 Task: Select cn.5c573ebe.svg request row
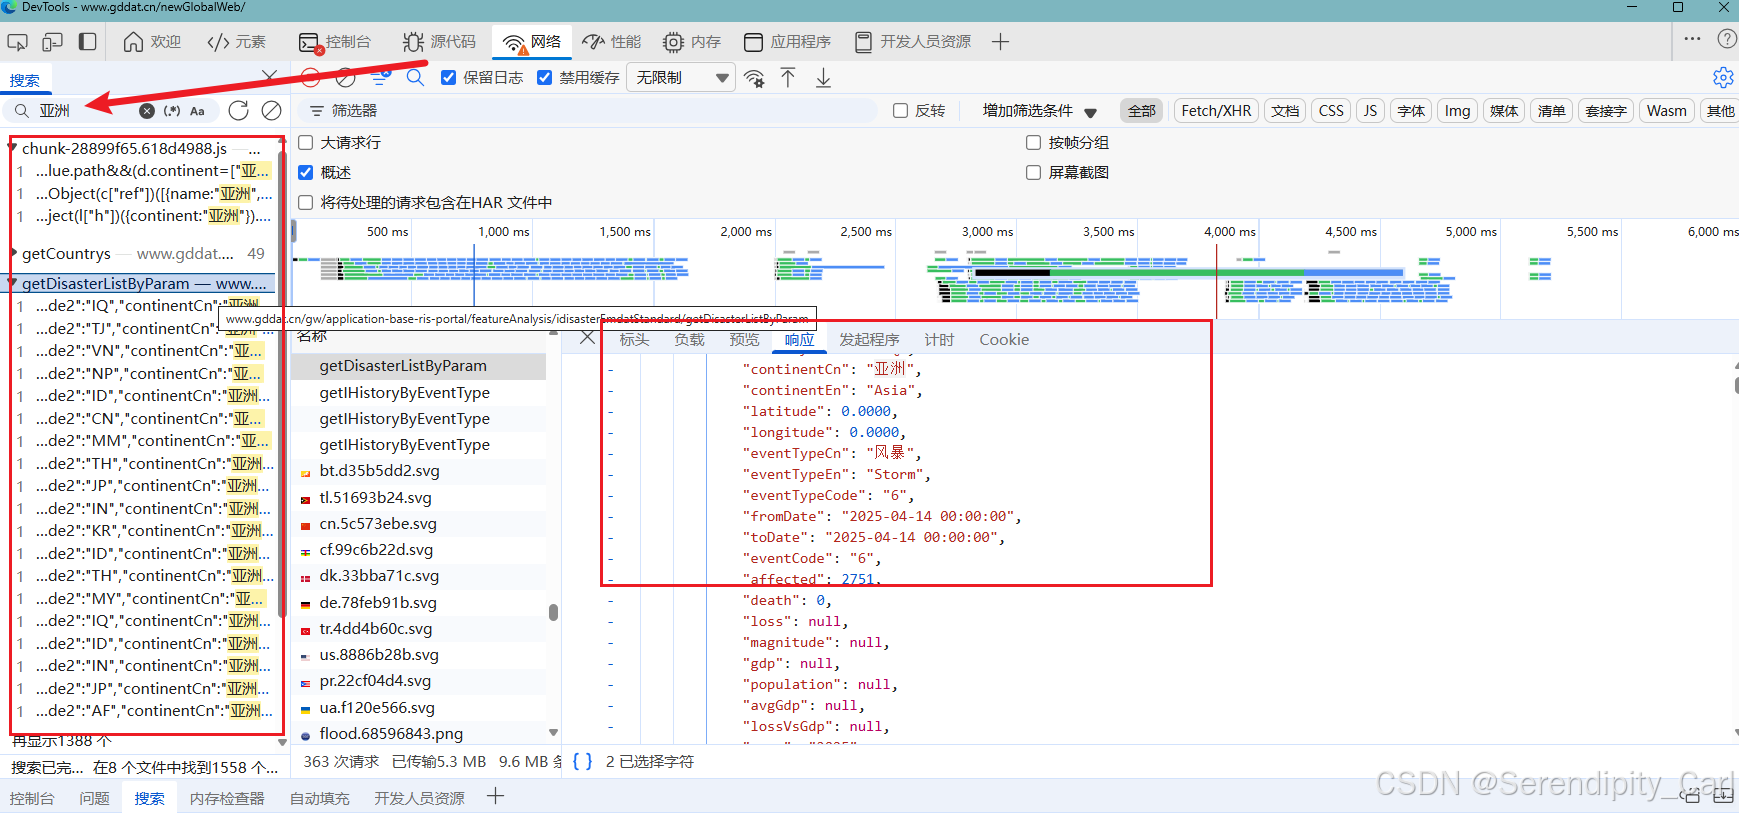click(419, 524)
